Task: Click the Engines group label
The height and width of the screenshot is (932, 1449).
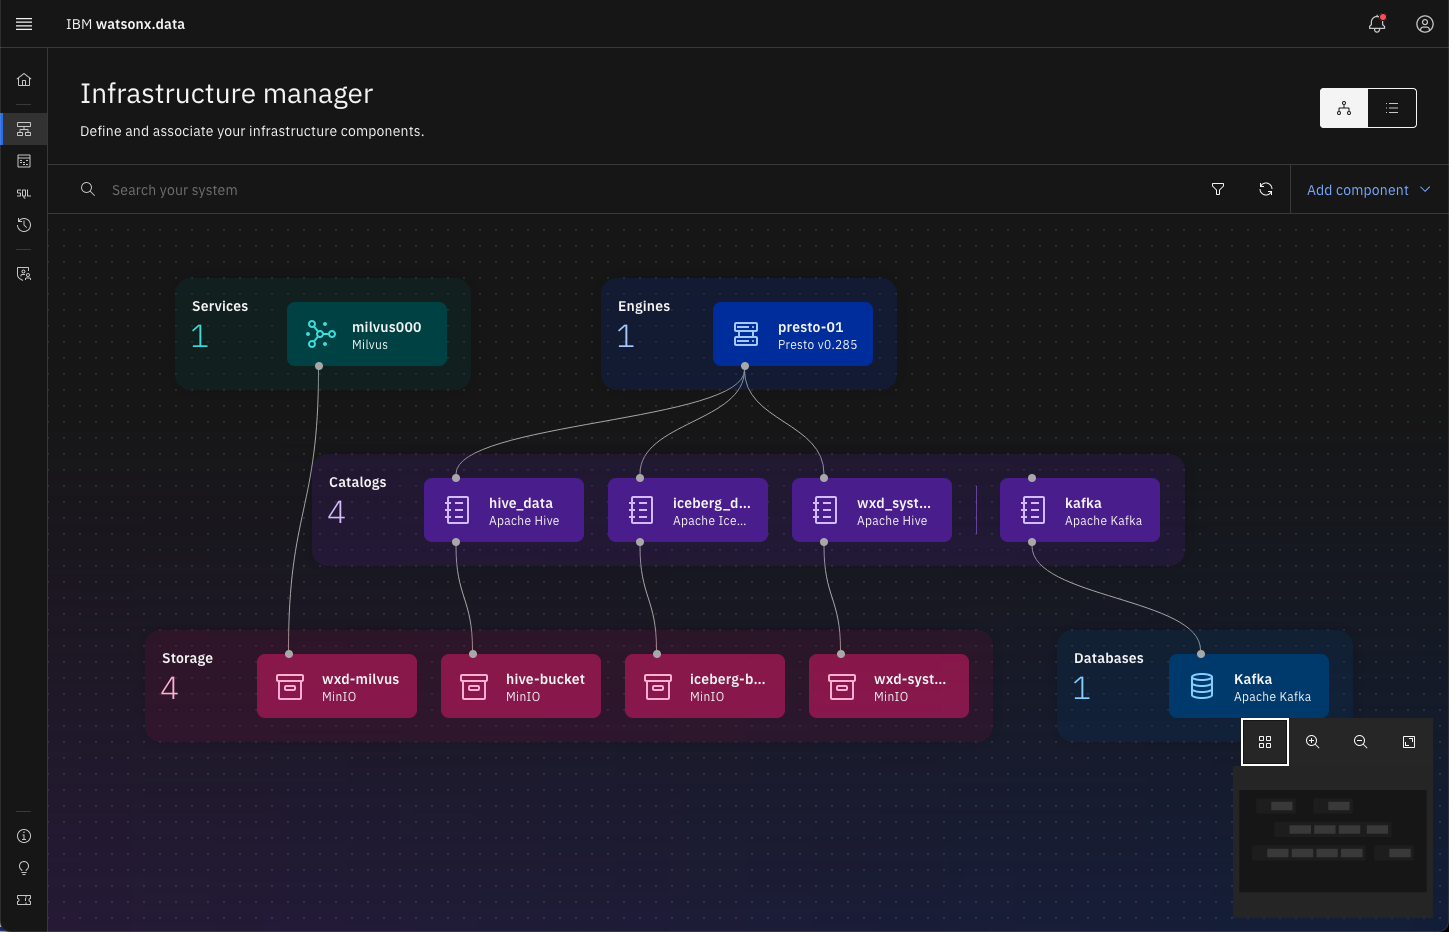Action: (x=644, y=306)
